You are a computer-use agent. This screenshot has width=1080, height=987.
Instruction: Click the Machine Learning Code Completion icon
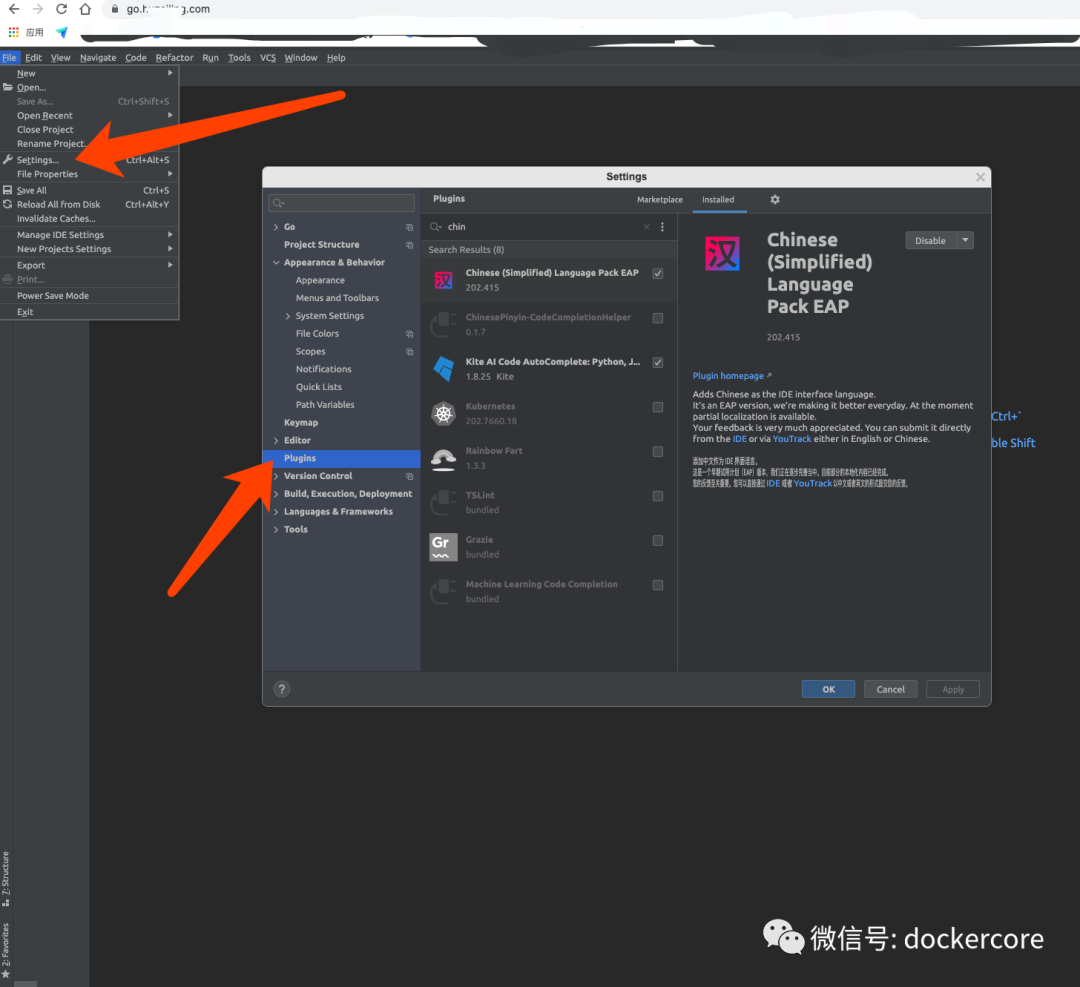(444, 592)
